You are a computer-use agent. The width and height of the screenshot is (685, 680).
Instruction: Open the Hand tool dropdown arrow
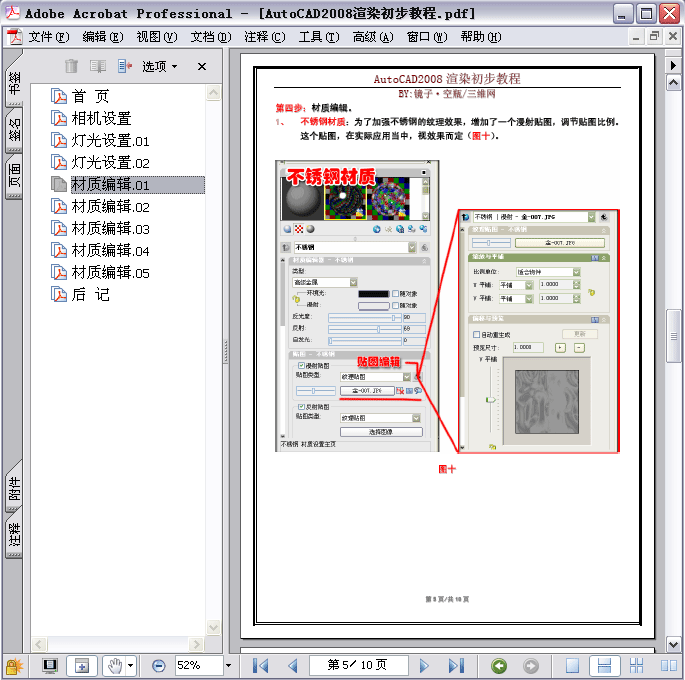[x=131, y=666]
